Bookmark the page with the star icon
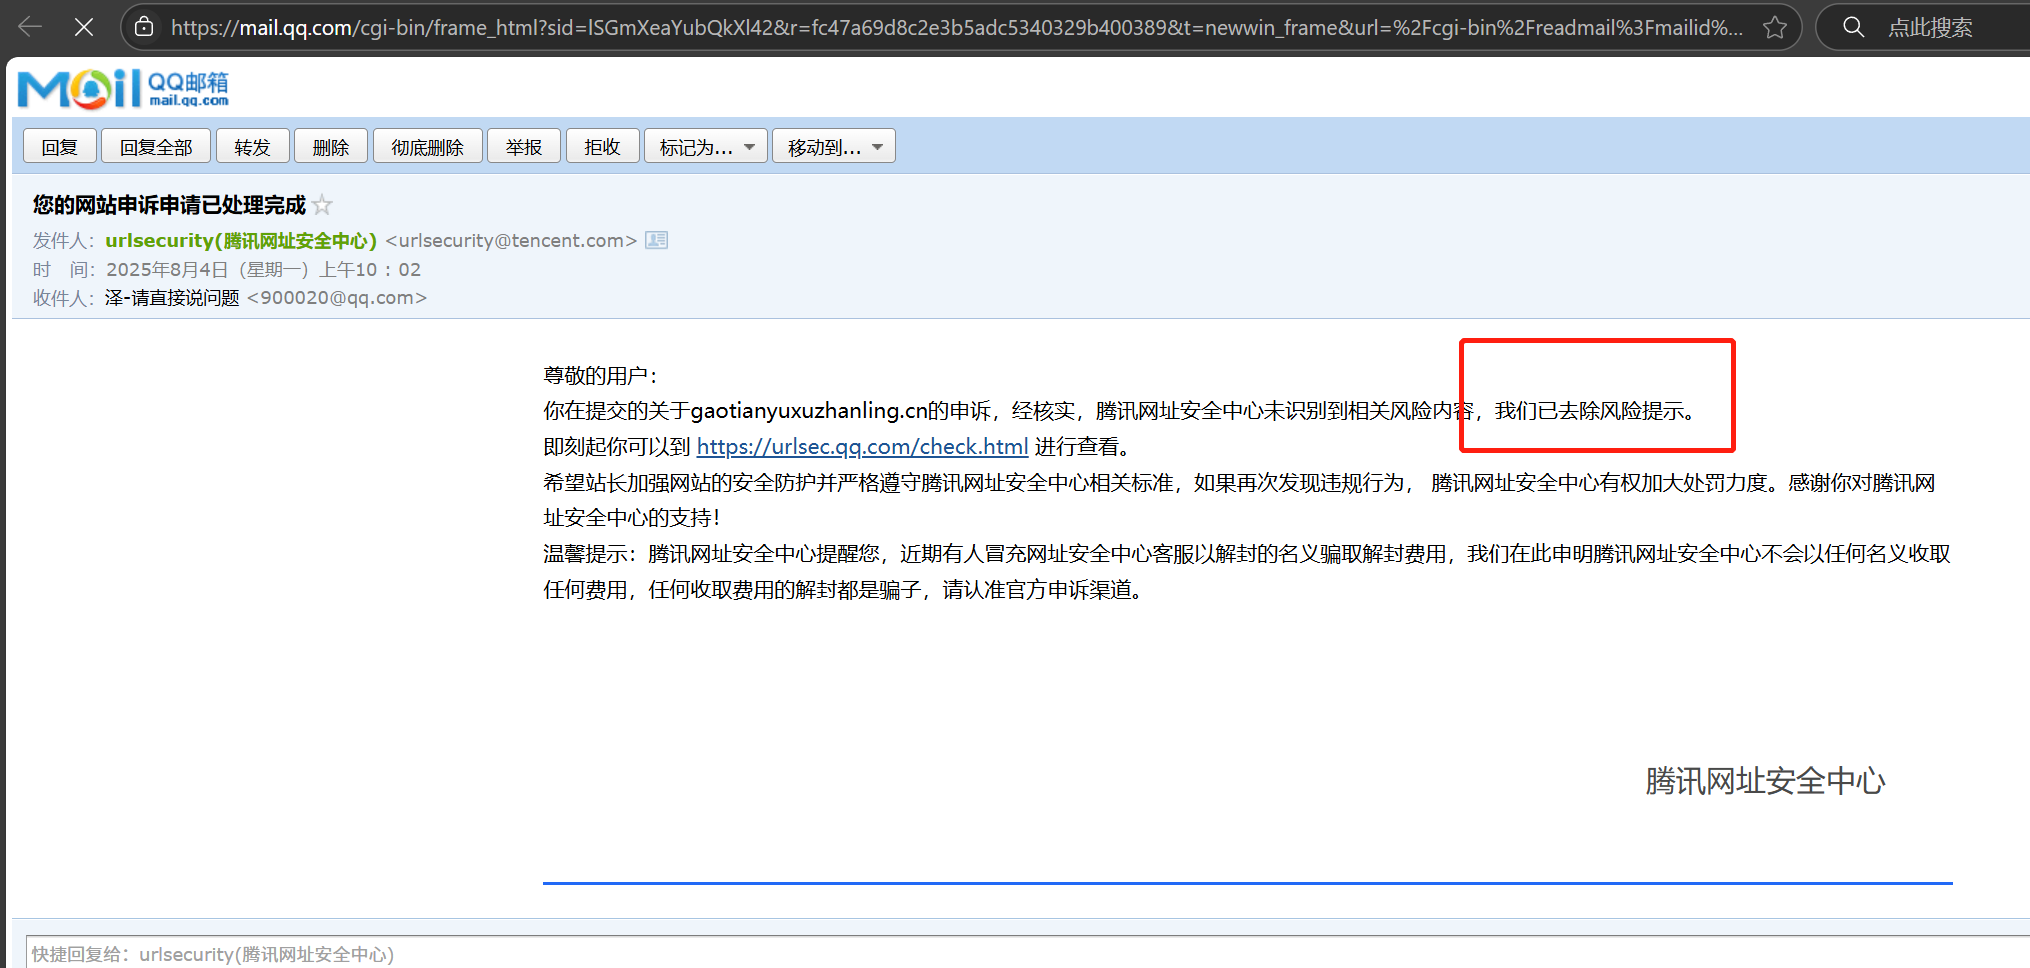Image resolution: width=2030 pixels, height=968 pixels. tap(1775, 27)
